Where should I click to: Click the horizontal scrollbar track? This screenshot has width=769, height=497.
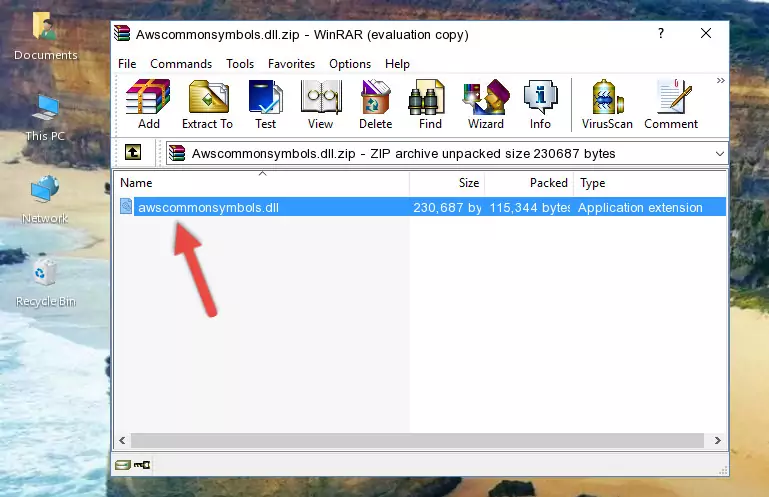417,440
